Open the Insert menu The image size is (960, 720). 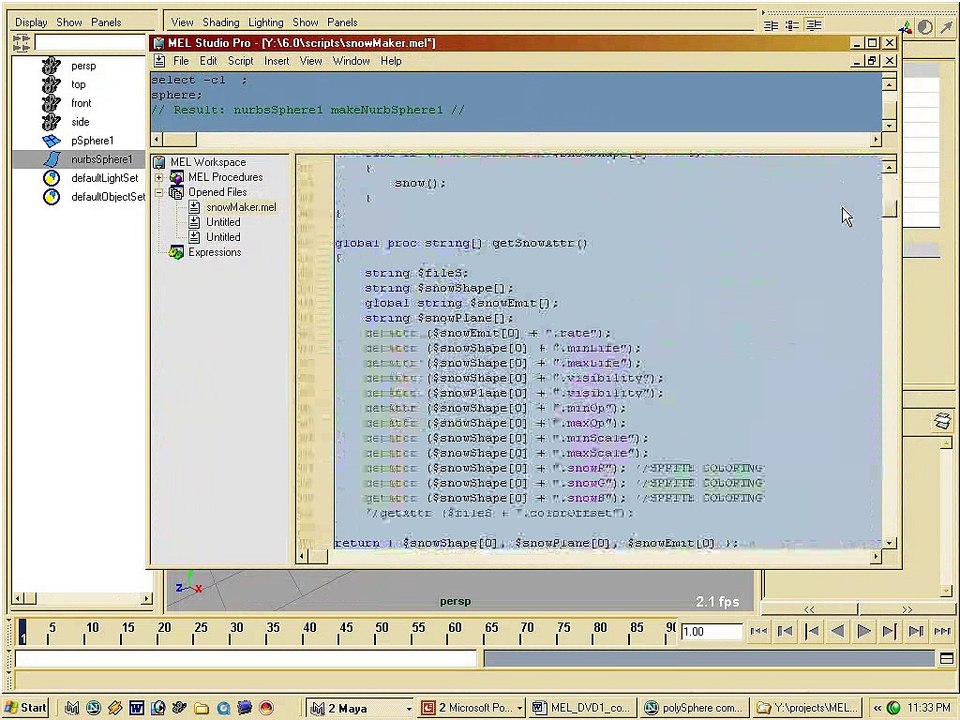276,61
